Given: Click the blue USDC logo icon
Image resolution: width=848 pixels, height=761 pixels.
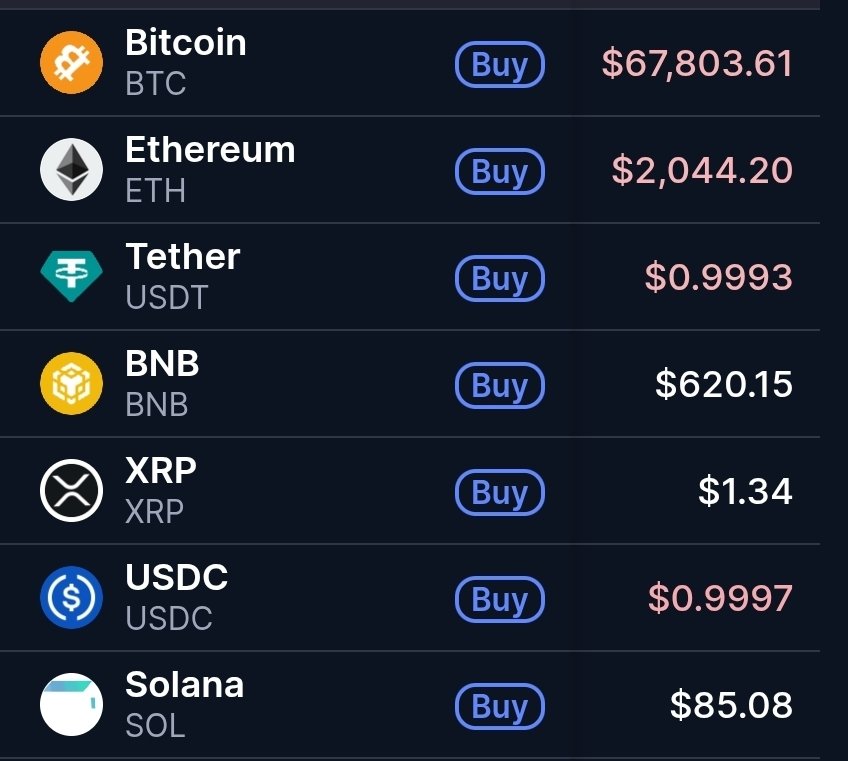Looking at the screenshot, I should point(71,598).
